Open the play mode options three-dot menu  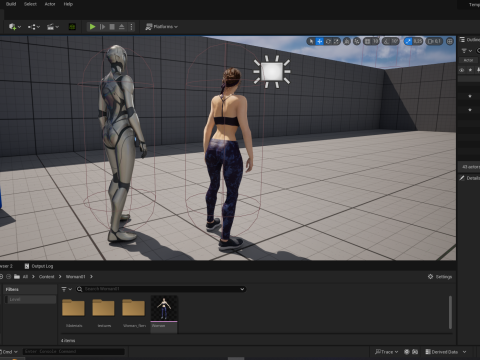(131, 27)
